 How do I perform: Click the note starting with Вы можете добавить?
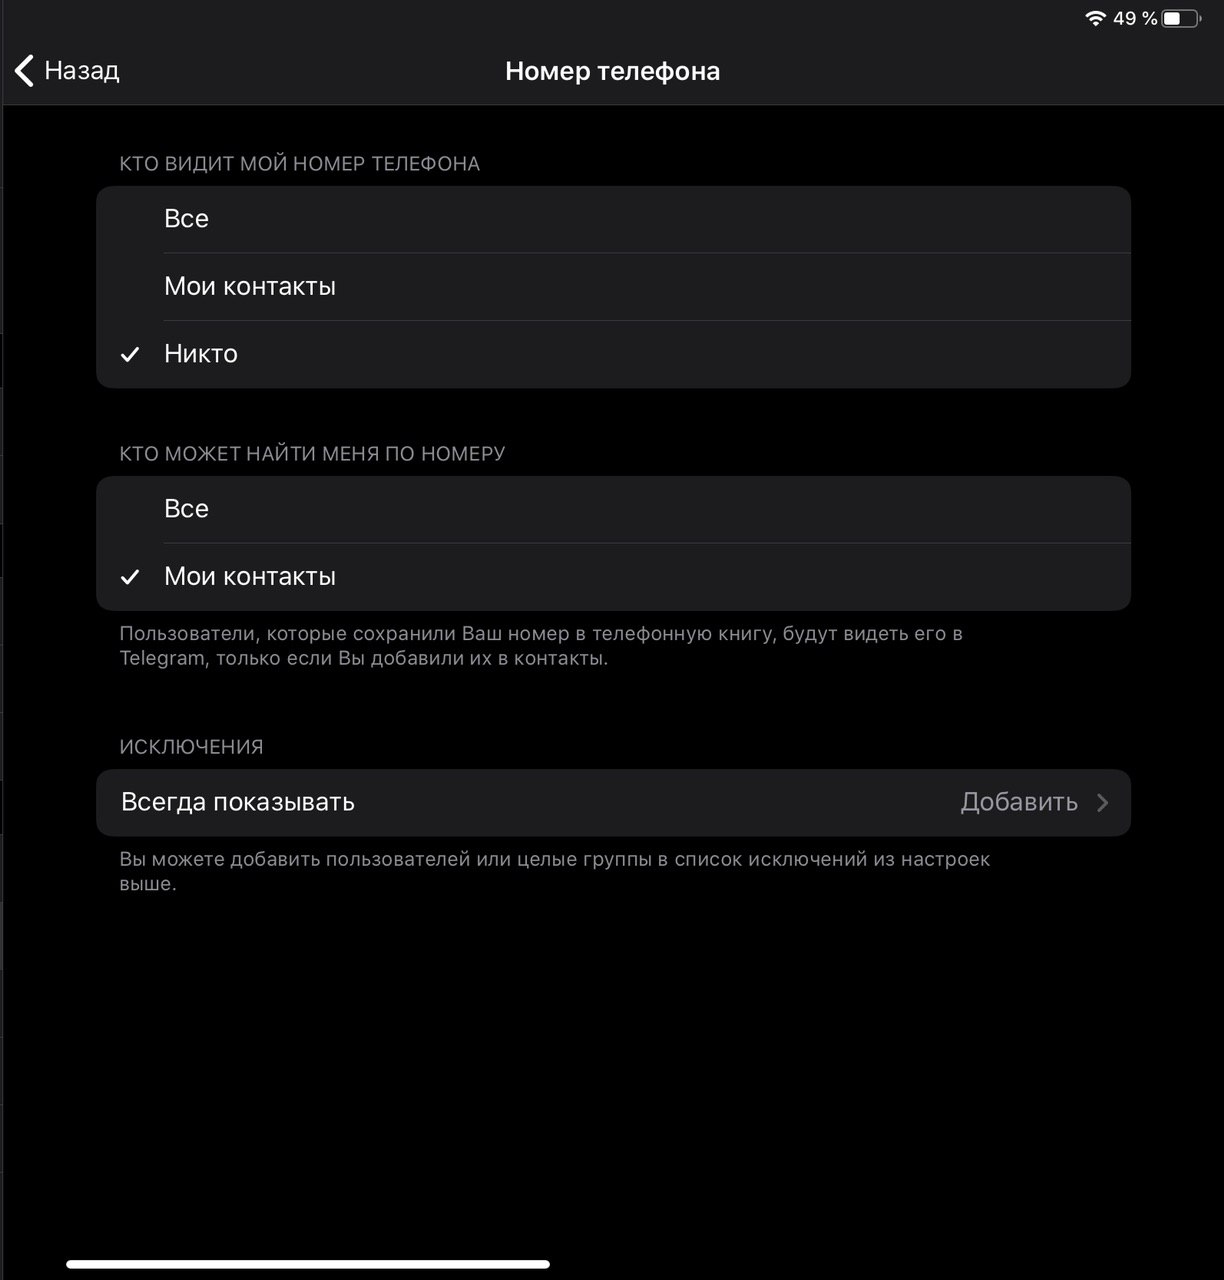click(x=555, y=871)
